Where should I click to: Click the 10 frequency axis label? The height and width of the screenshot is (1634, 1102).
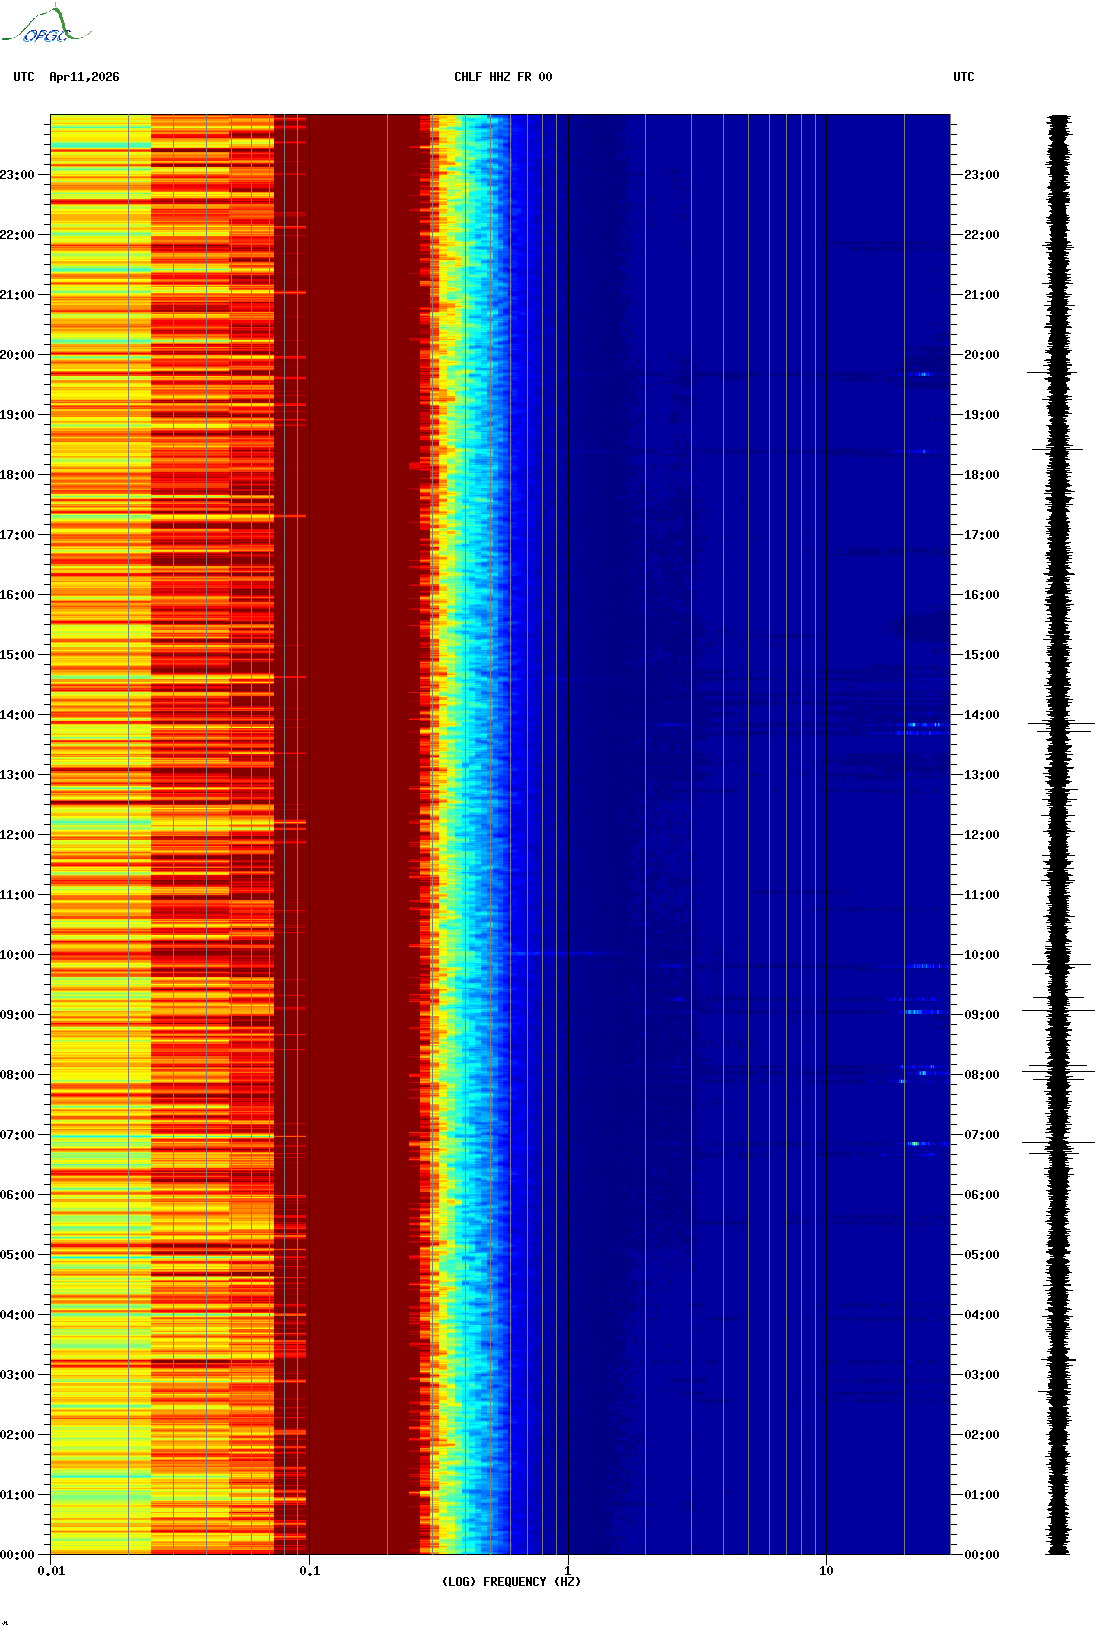tap(826, 1571)
